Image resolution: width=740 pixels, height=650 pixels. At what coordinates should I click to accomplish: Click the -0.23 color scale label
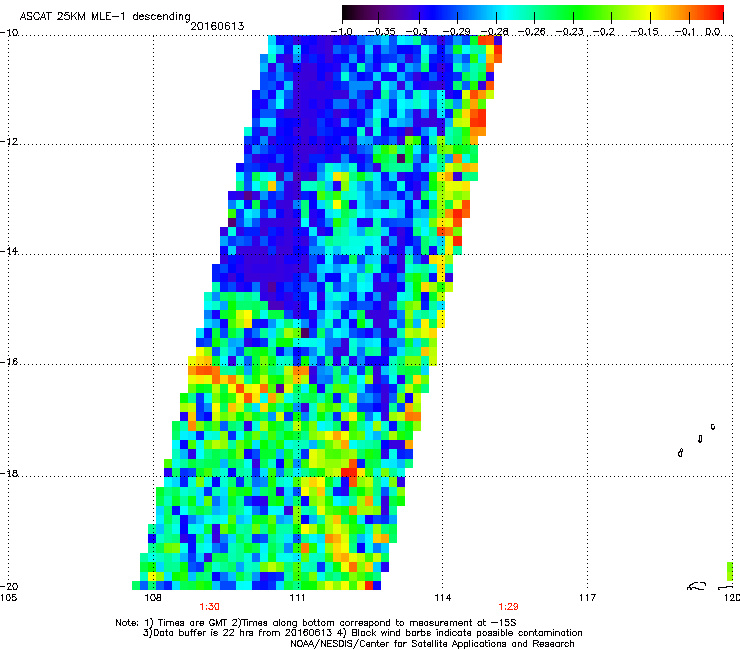tap(570, 32)
